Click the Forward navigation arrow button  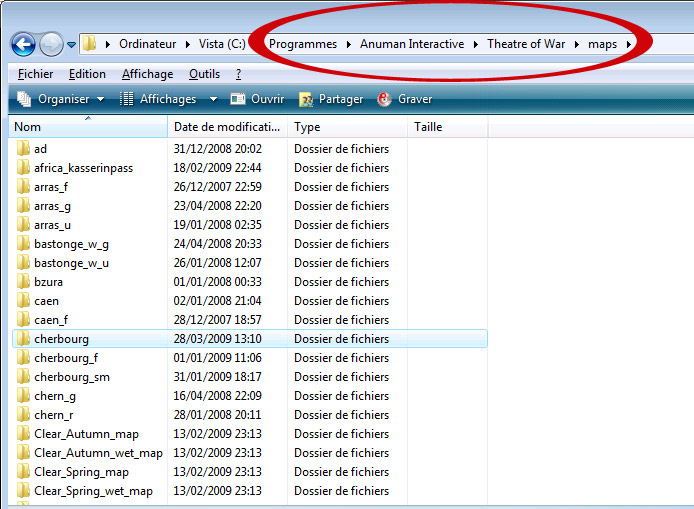[x=51, y=44]
